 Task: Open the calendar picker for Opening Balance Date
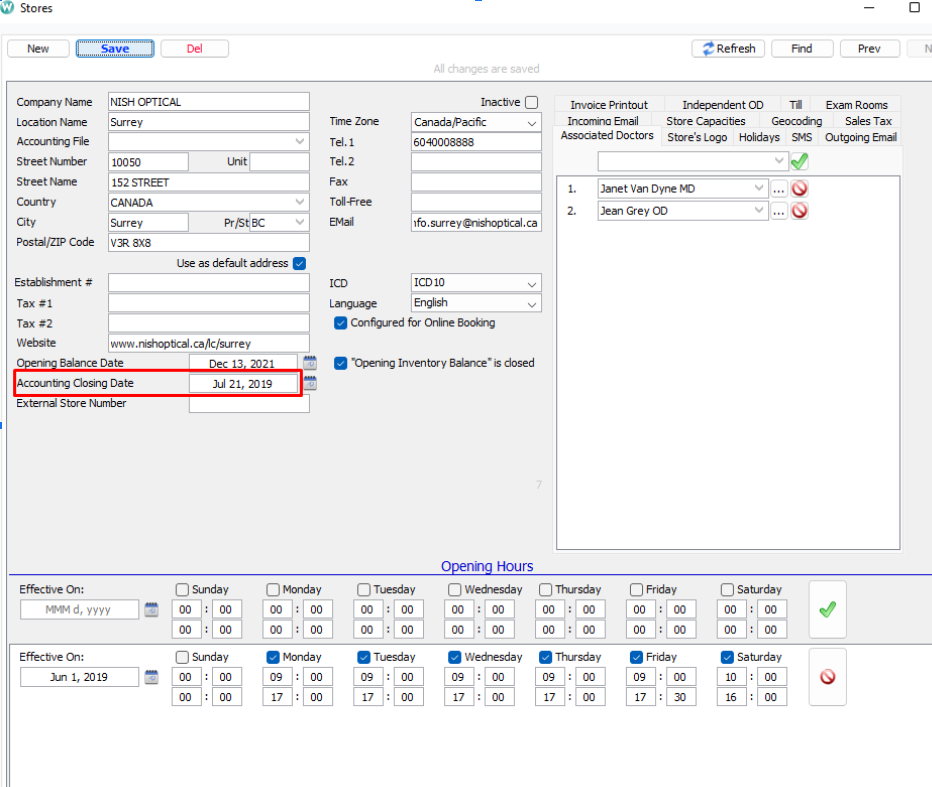[x=310, y=362]
